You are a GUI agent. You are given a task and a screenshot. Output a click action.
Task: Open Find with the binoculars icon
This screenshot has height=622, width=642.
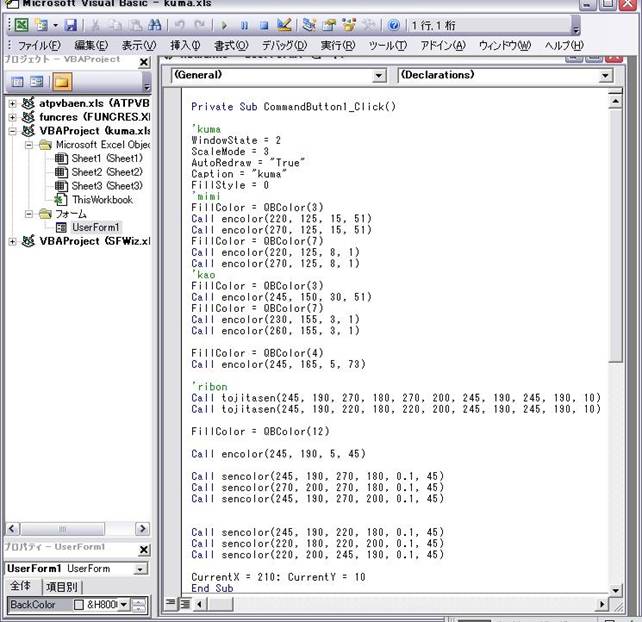[x=154, y=25]
